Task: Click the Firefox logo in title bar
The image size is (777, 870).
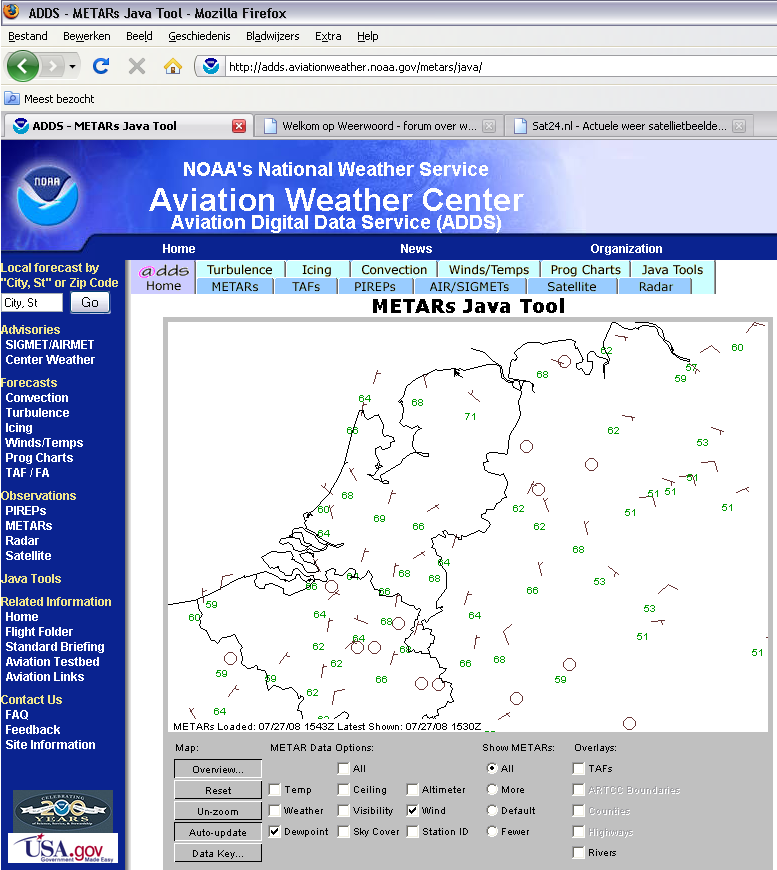Action: [11, 12]
